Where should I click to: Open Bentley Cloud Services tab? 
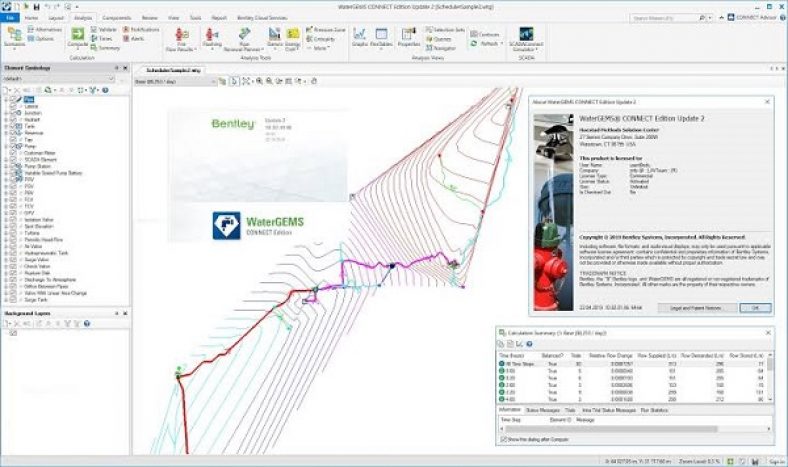click(x=262, y=18)
